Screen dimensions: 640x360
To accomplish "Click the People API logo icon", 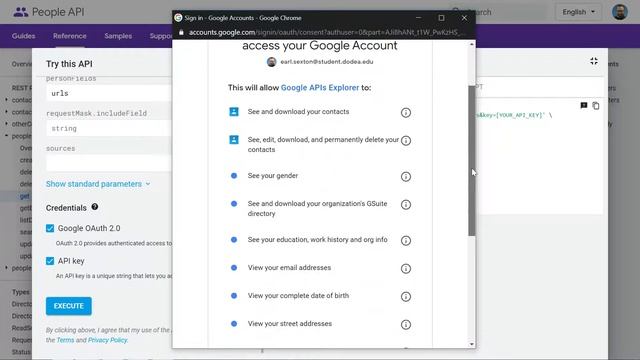I will tap(20, 12).
